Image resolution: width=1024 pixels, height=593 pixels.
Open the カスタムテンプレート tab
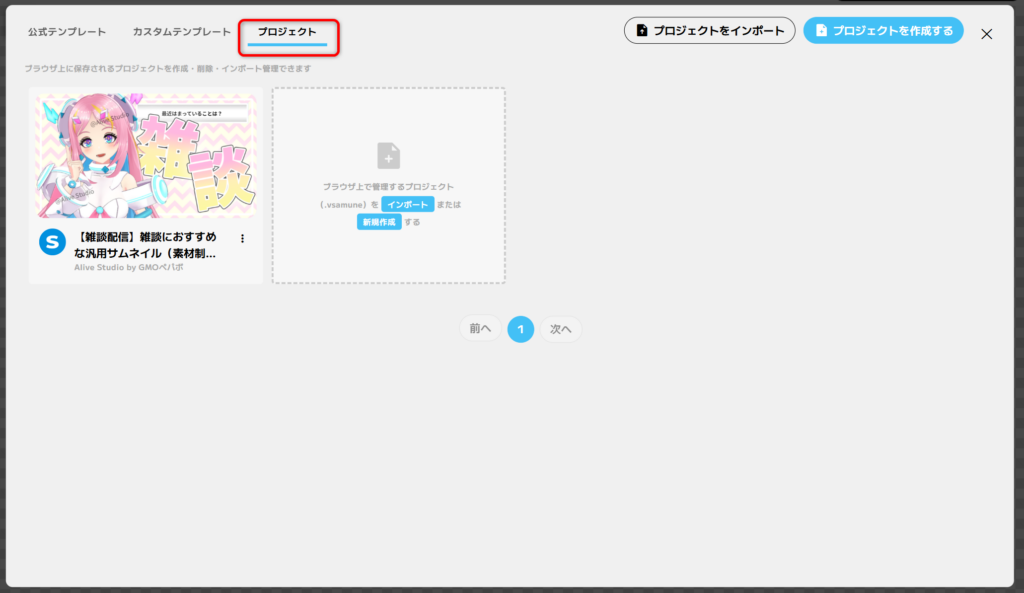click(x=182, y=32)
